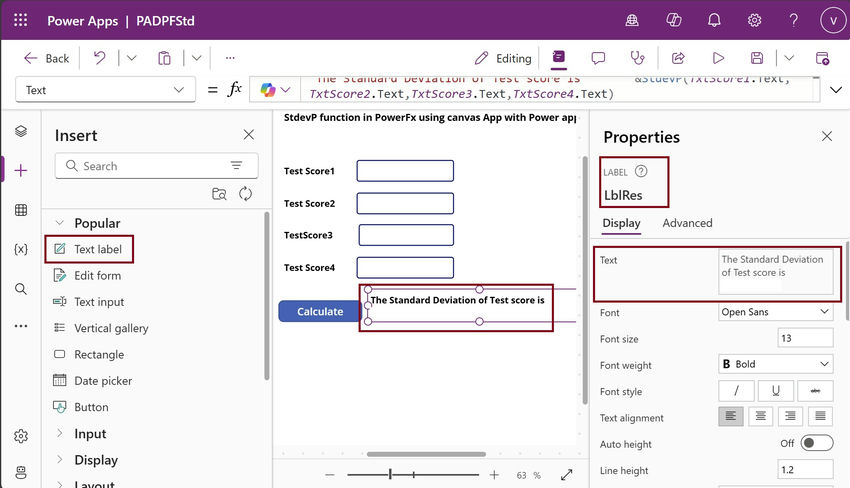Go Back to previous page
Image resolution: width=850 pixels, height=488 pixels.
[47, 58]
